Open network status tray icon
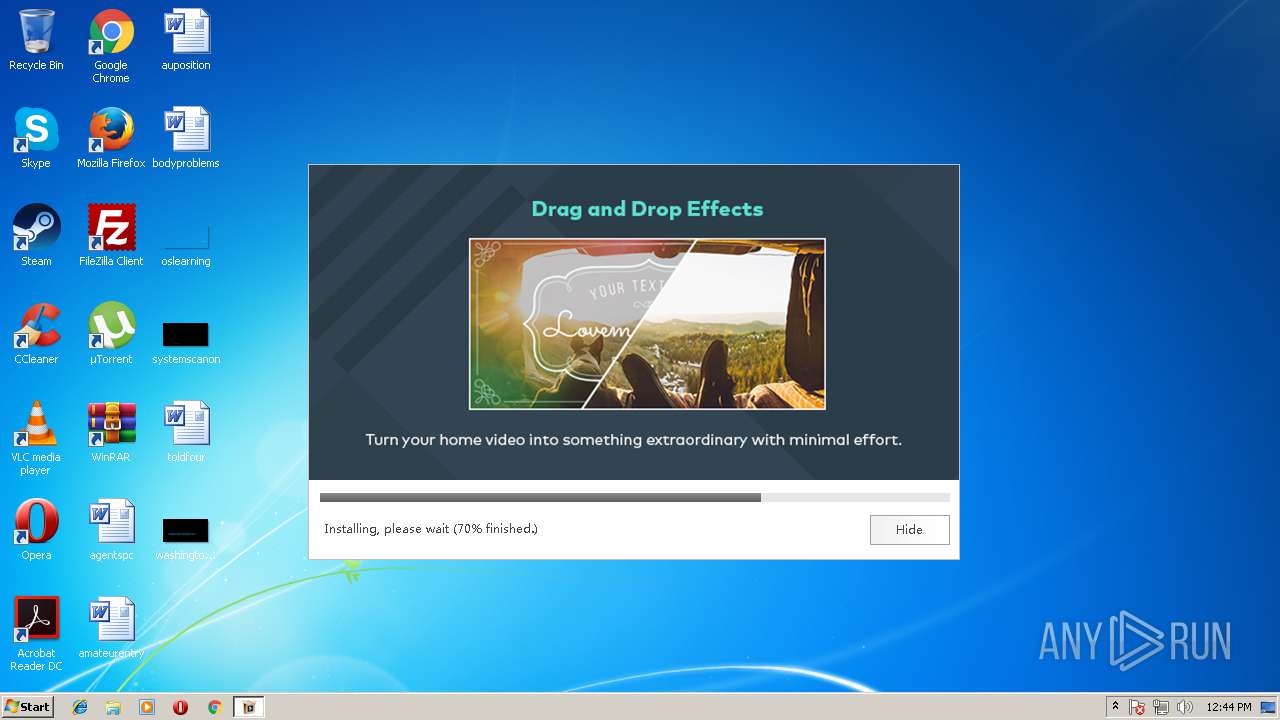 pos(1161,707)
